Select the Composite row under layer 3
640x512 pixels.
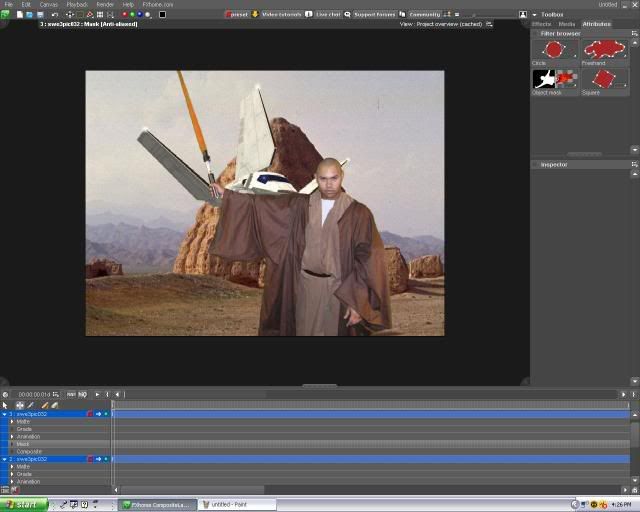60,452
